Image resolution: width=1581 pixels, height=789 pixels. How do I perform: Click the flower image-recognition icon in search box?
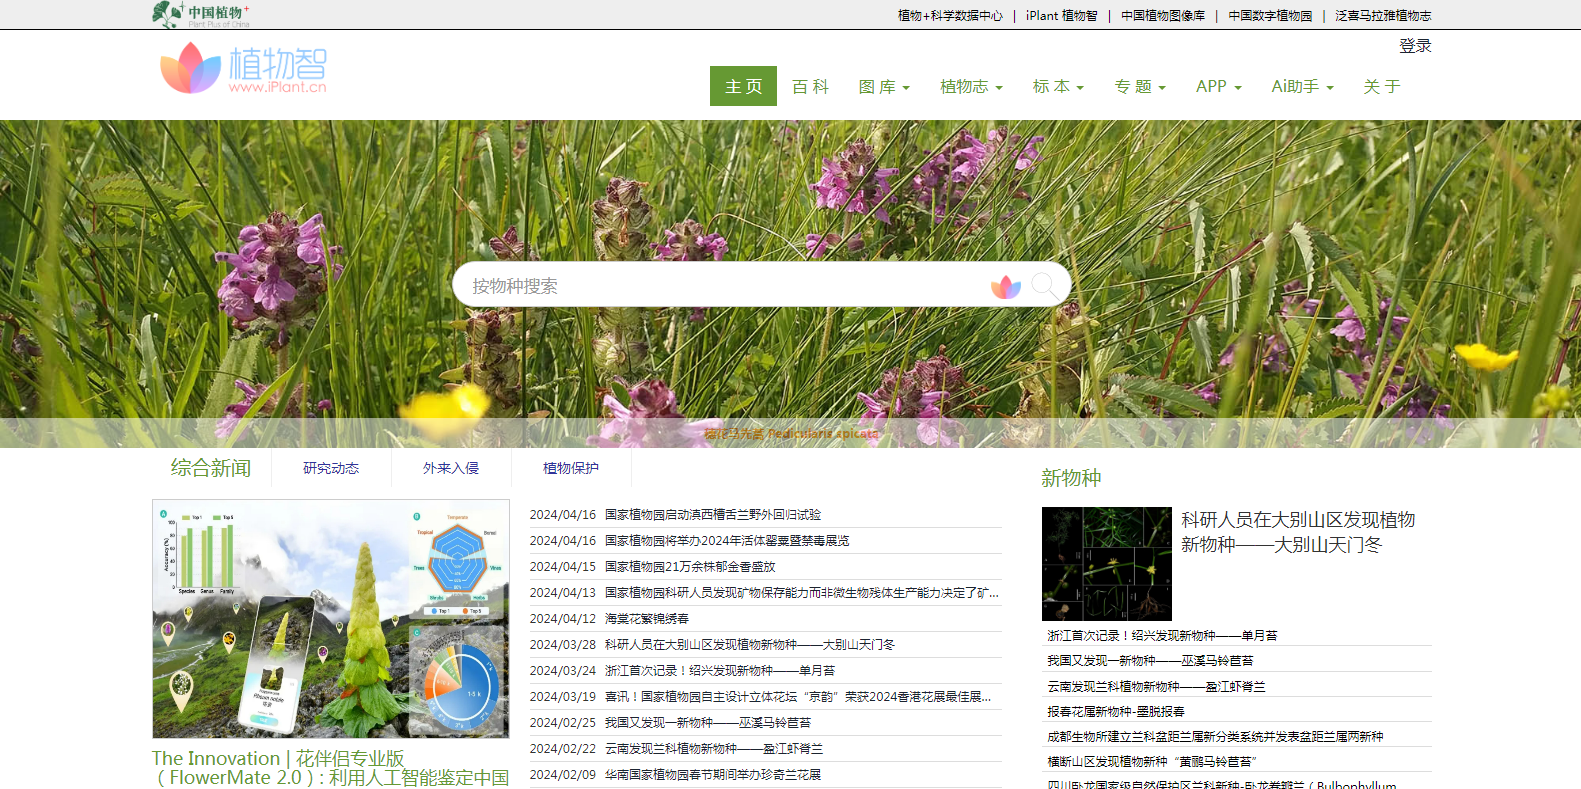coord(1005,287)
